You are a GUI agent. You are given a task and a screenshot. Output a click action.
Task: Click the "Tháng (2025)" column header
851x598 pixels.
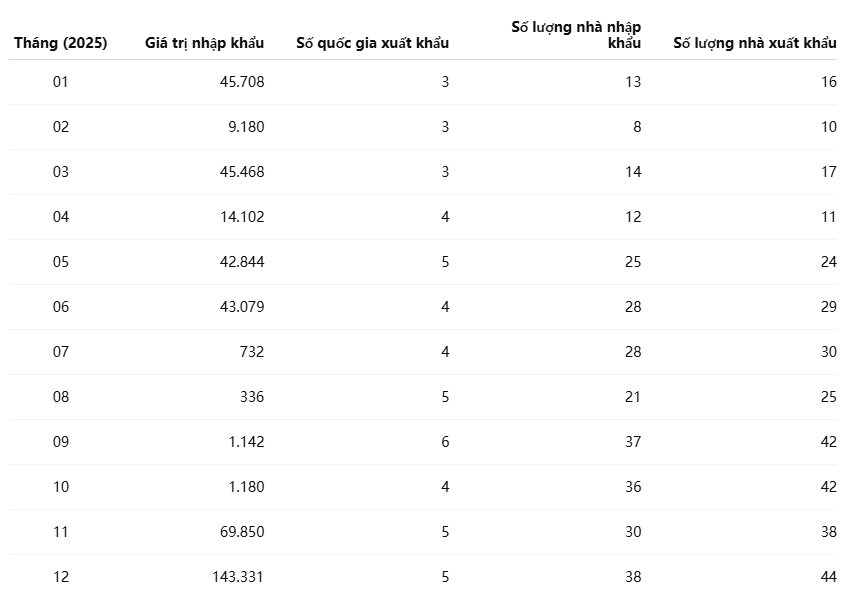click(x=60, y=43)
